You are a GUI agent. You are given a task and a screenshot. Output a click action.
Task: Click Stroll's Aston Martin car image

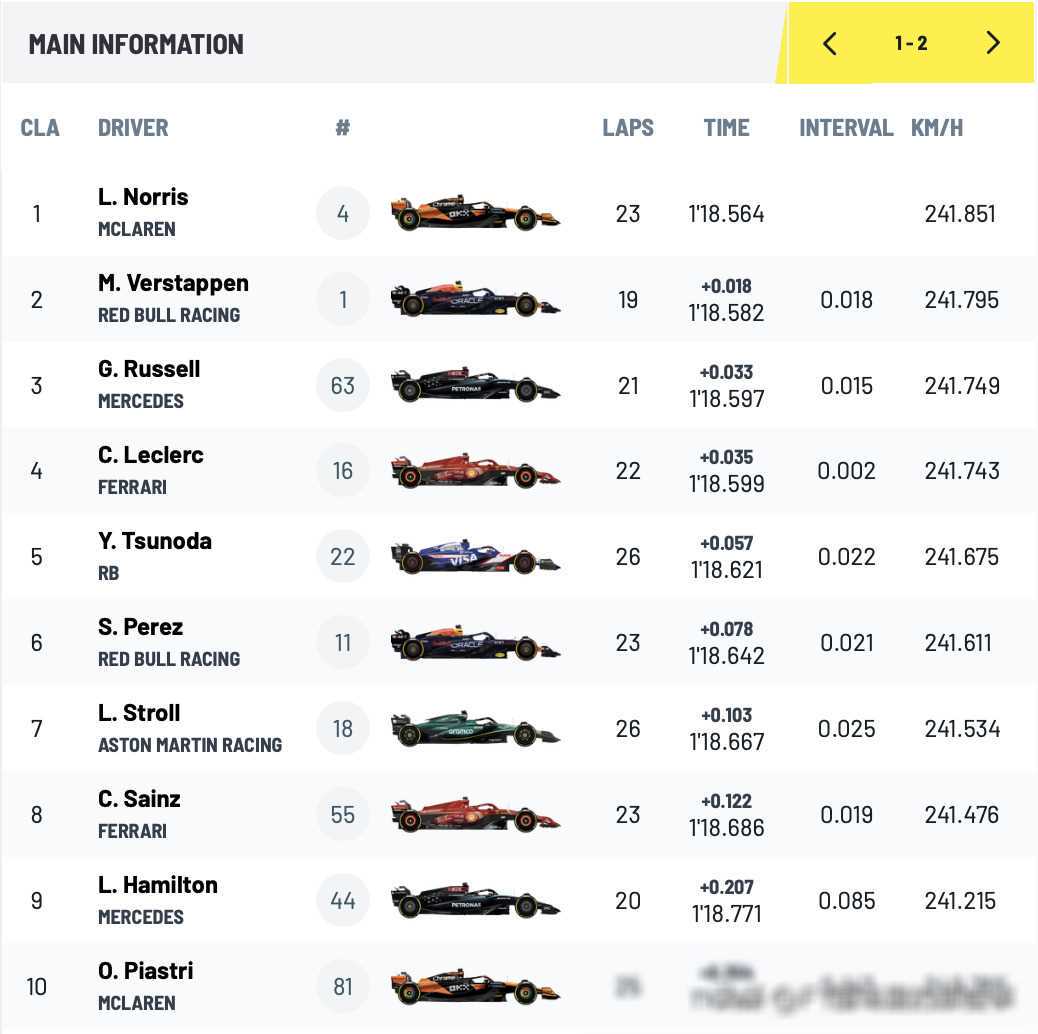(475, 729)
